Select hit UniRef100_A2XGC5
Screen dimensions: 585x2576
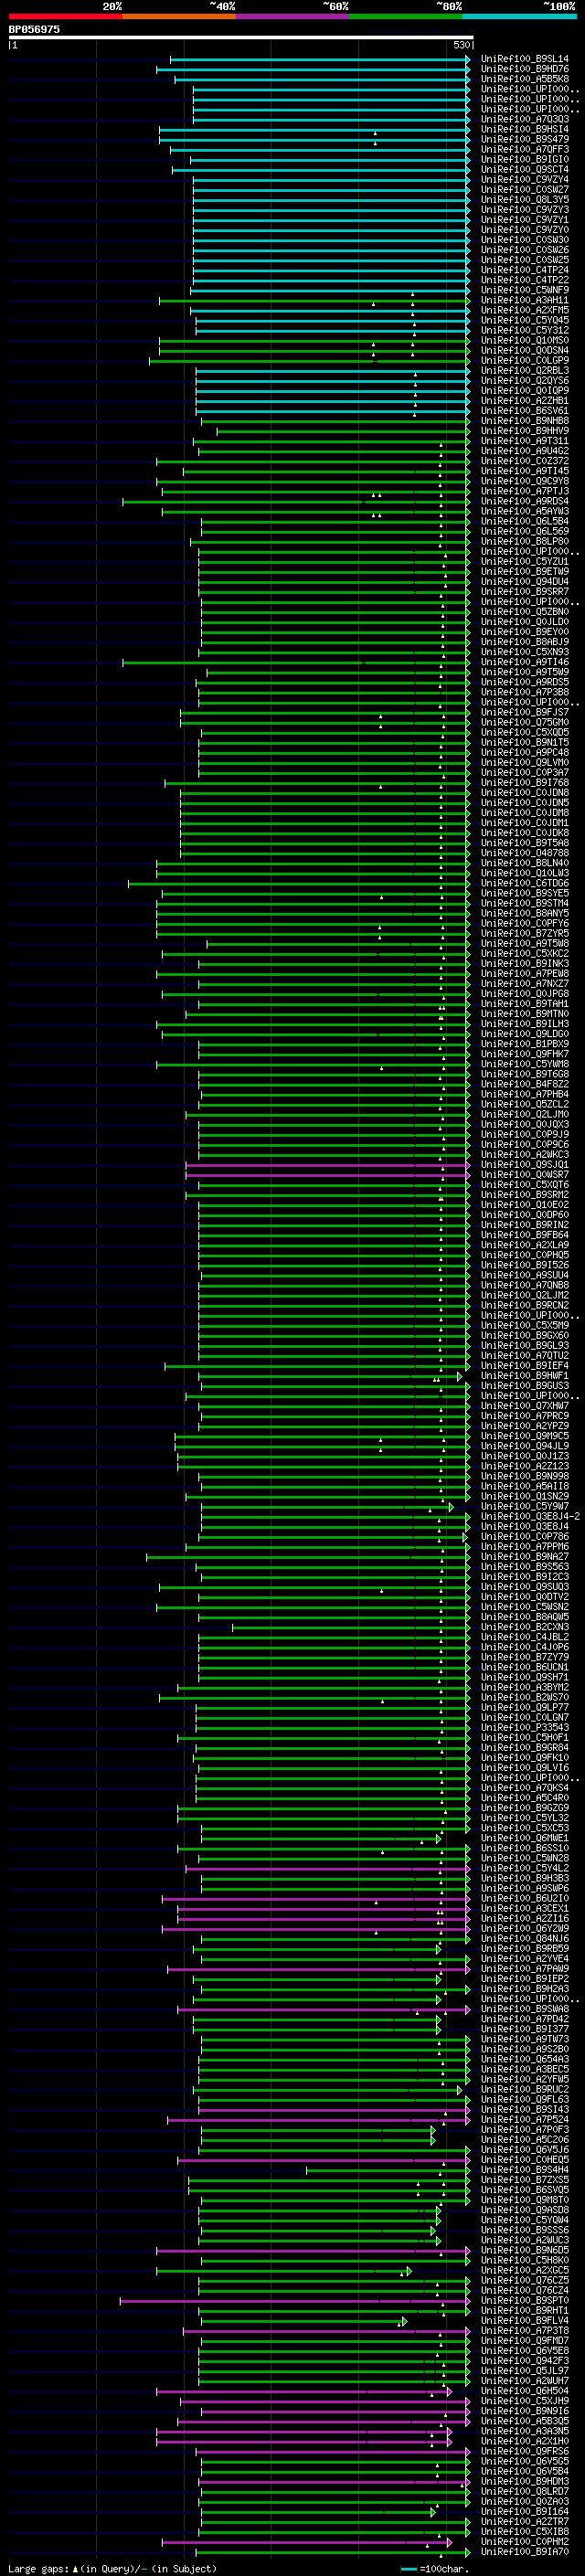coord(525,2270)
